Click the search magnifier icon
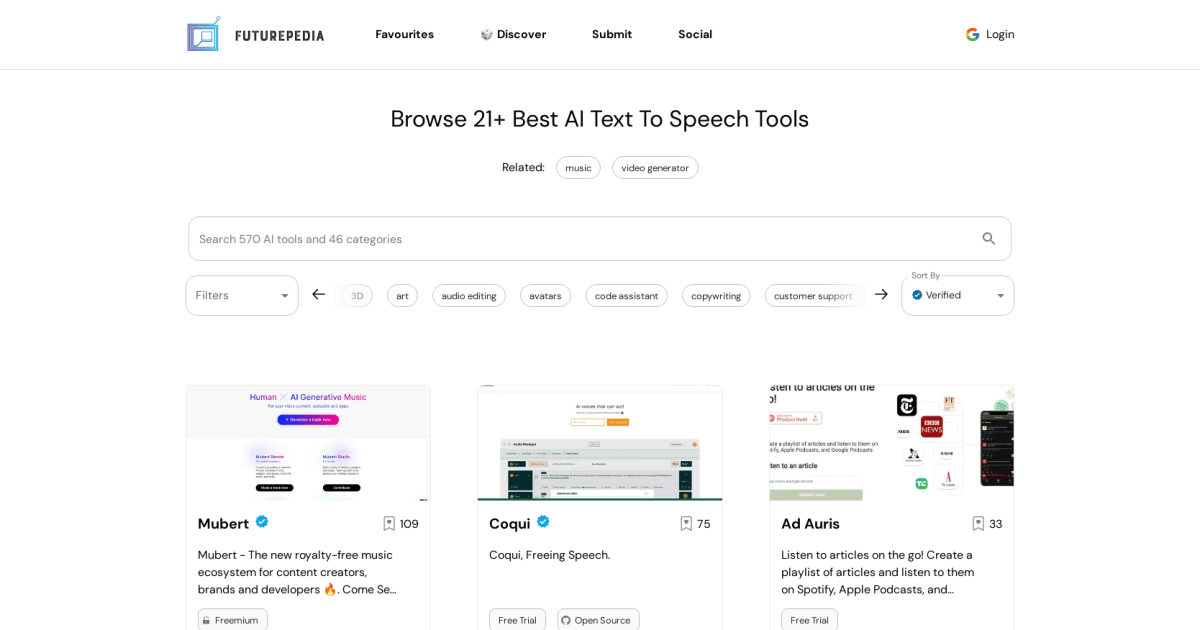The image size is (1200, 630). click(x=988, y=238)
